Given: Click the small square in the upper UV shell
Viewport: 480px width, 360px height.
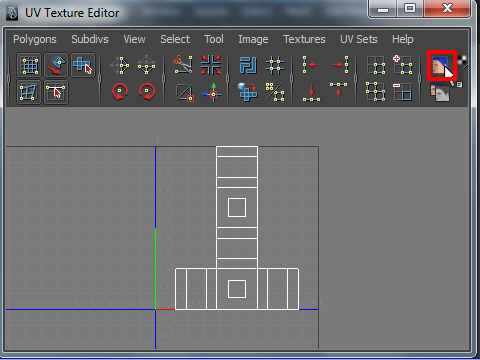Looking at the screenshot, I should tap(237, 207).
